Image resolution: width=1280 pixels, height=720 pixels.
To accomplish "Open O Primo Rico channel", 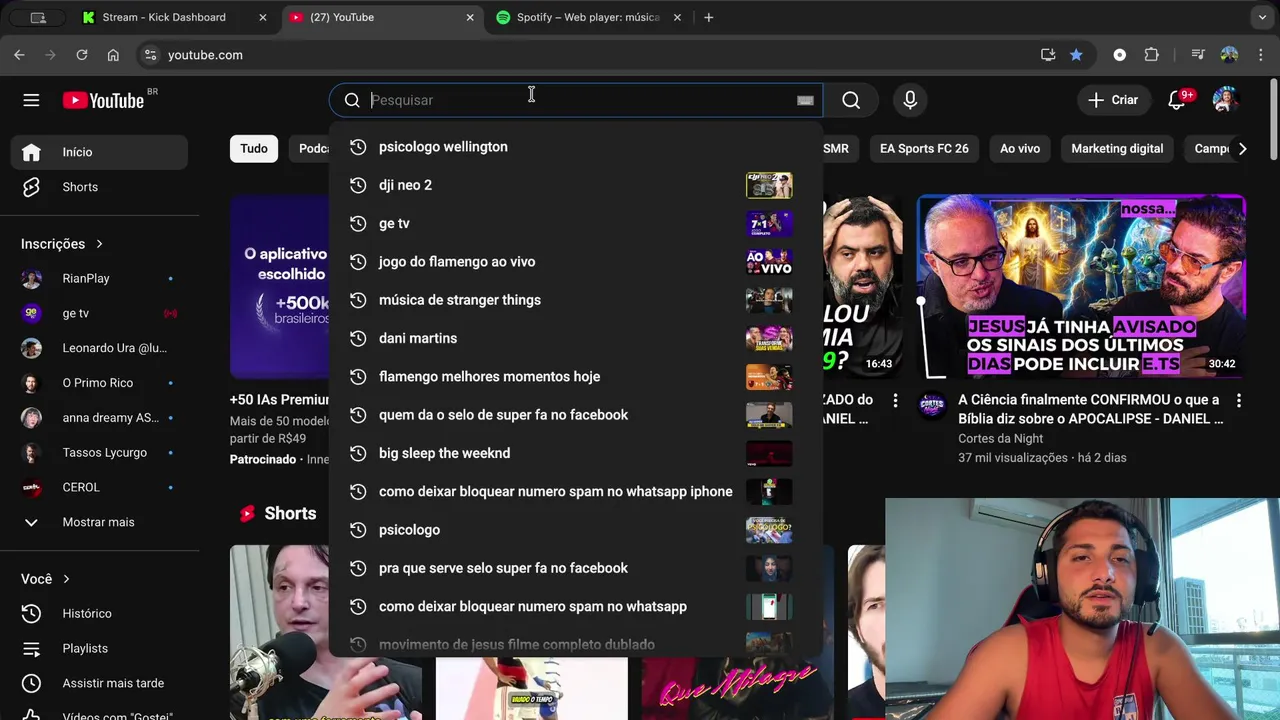I will pyautogui.click(x=100, y=383).
